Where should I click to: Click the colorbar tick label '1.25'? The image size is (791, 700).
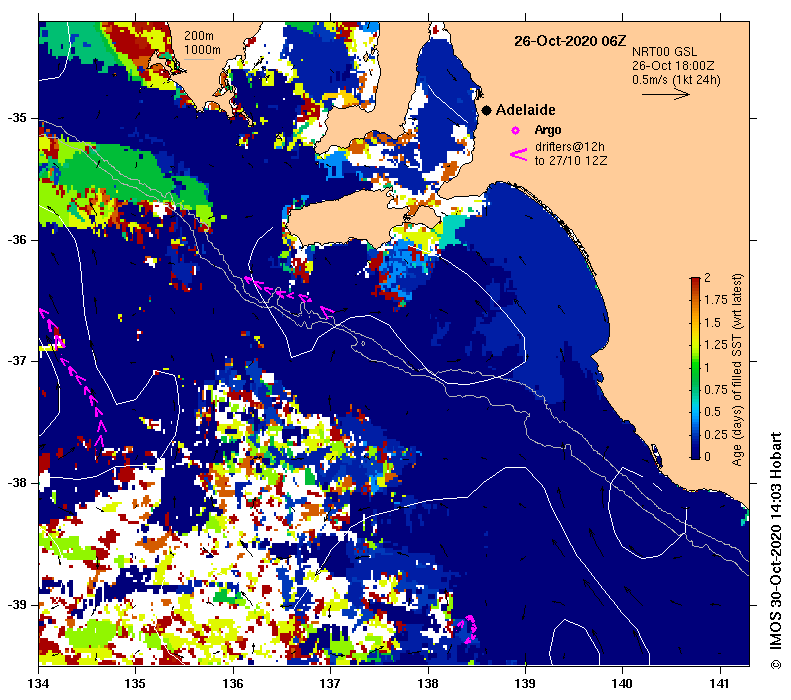[x=716, y=345]
